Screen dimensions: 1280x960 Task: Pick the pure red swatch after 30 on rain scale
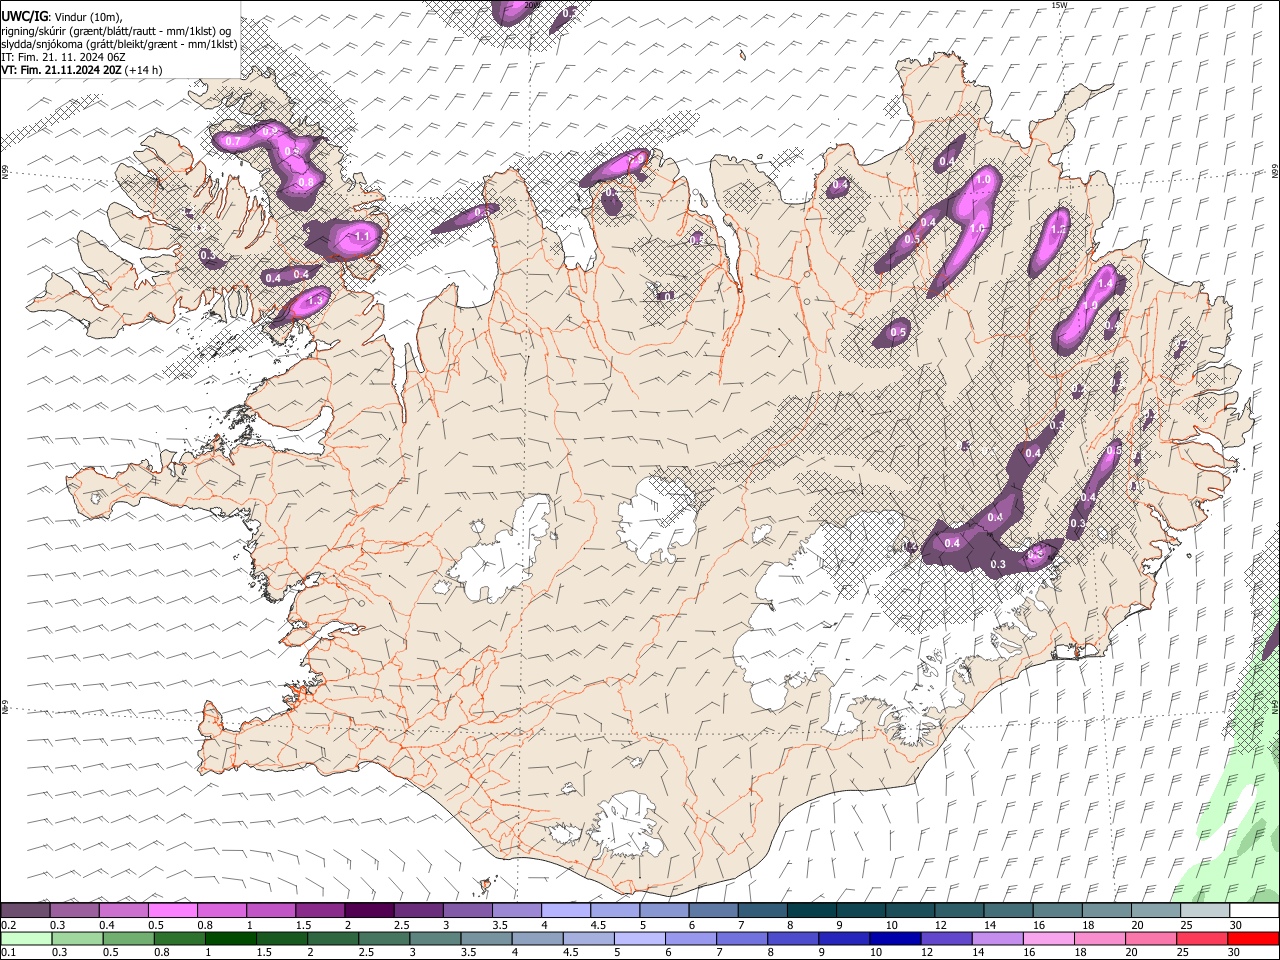pyautogui.click(x=1252, y=938)
